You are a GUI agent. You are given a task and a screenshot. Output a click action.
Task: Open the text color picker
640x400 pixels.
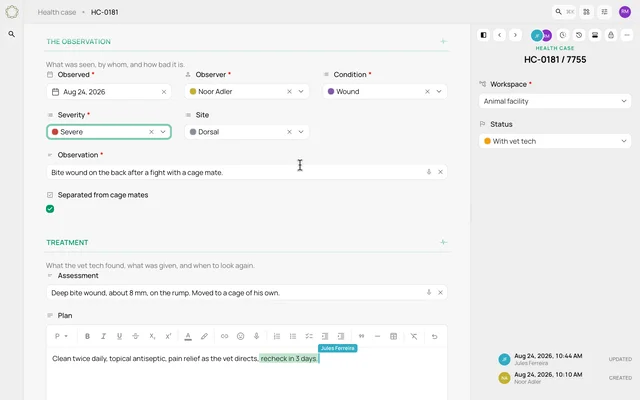coord(188,336)
